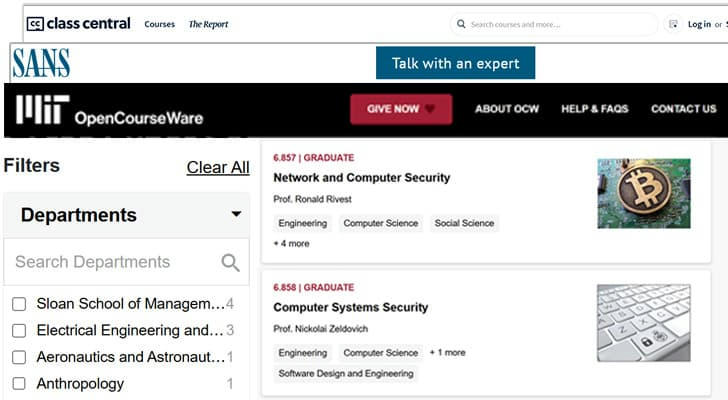Viewport: 728px width, 400px height.
Task: Collapse the Departments filter section arrow
Action: click(x=236, y=214)
